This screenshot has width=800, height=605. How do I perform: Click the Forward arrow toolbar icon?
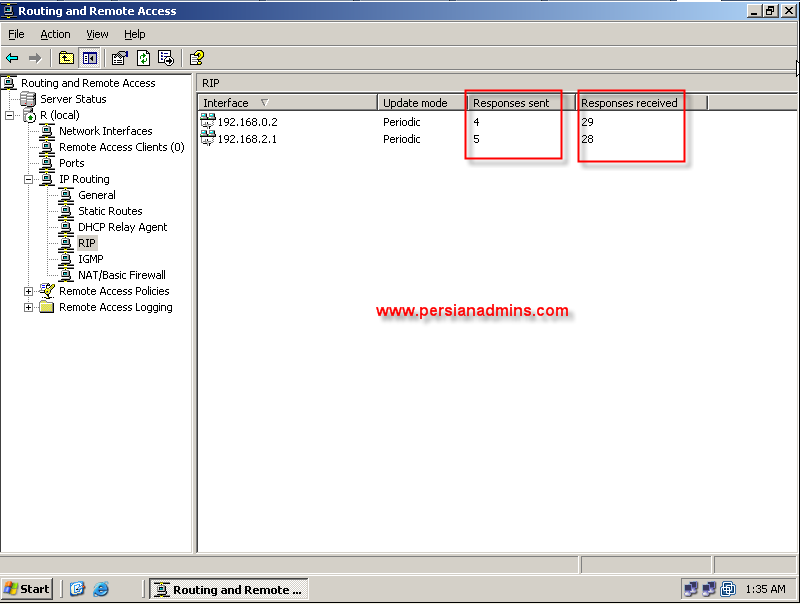pyautogui.click(x=35, y=58)
